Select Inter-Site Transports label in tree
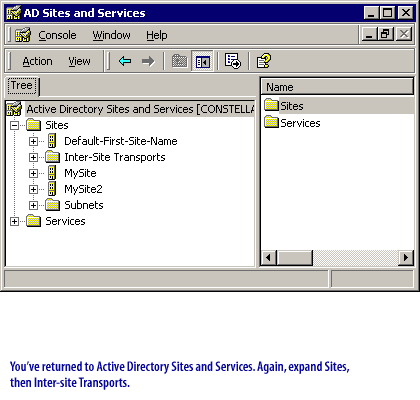The image size is (420, 400). [115, 157]
